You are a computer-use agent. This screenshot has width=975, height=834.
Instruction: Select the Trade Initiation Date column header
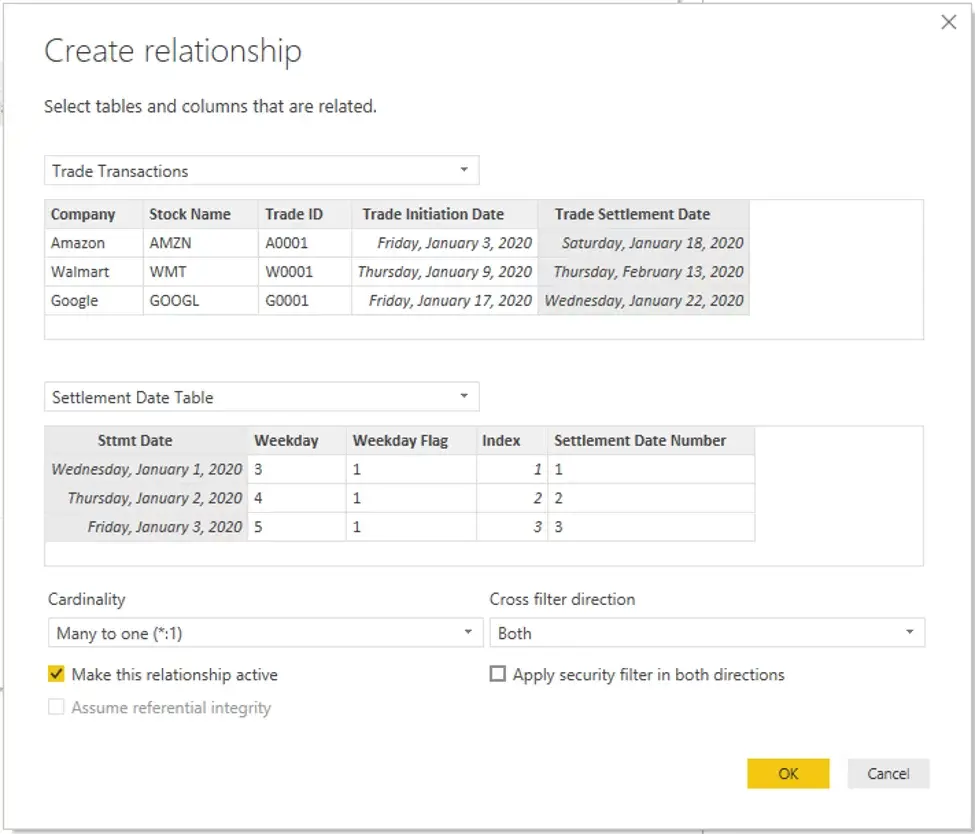(445, 215)
